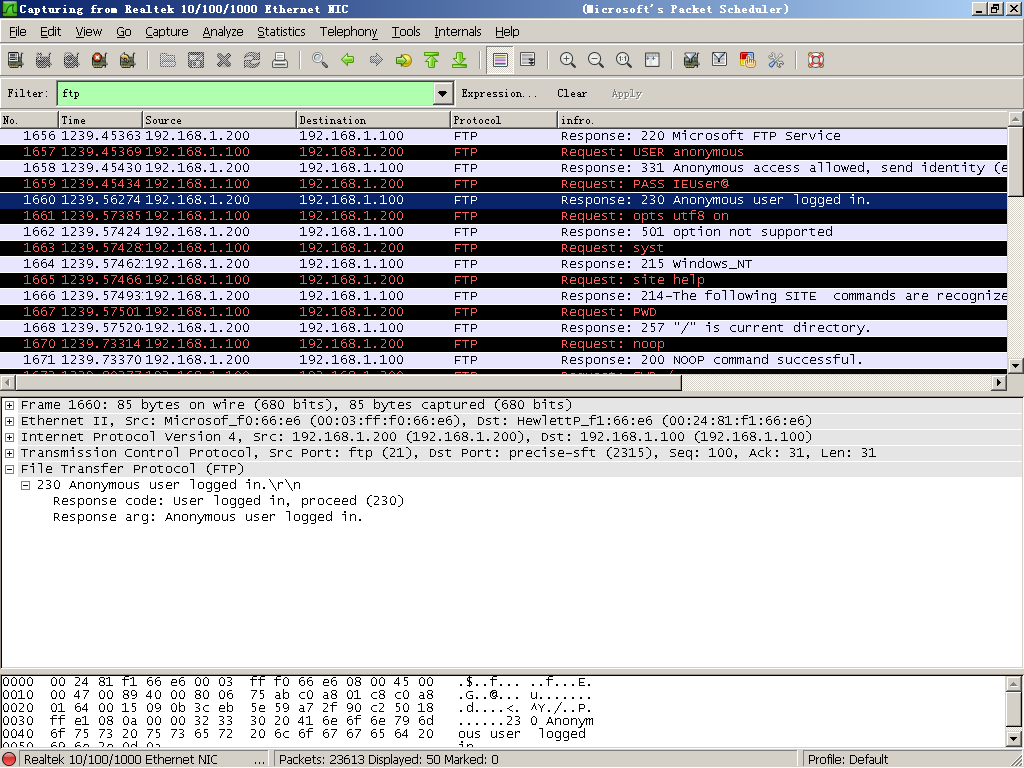Sort by Destination column header
1024x768 pixels.
[374, 120]
